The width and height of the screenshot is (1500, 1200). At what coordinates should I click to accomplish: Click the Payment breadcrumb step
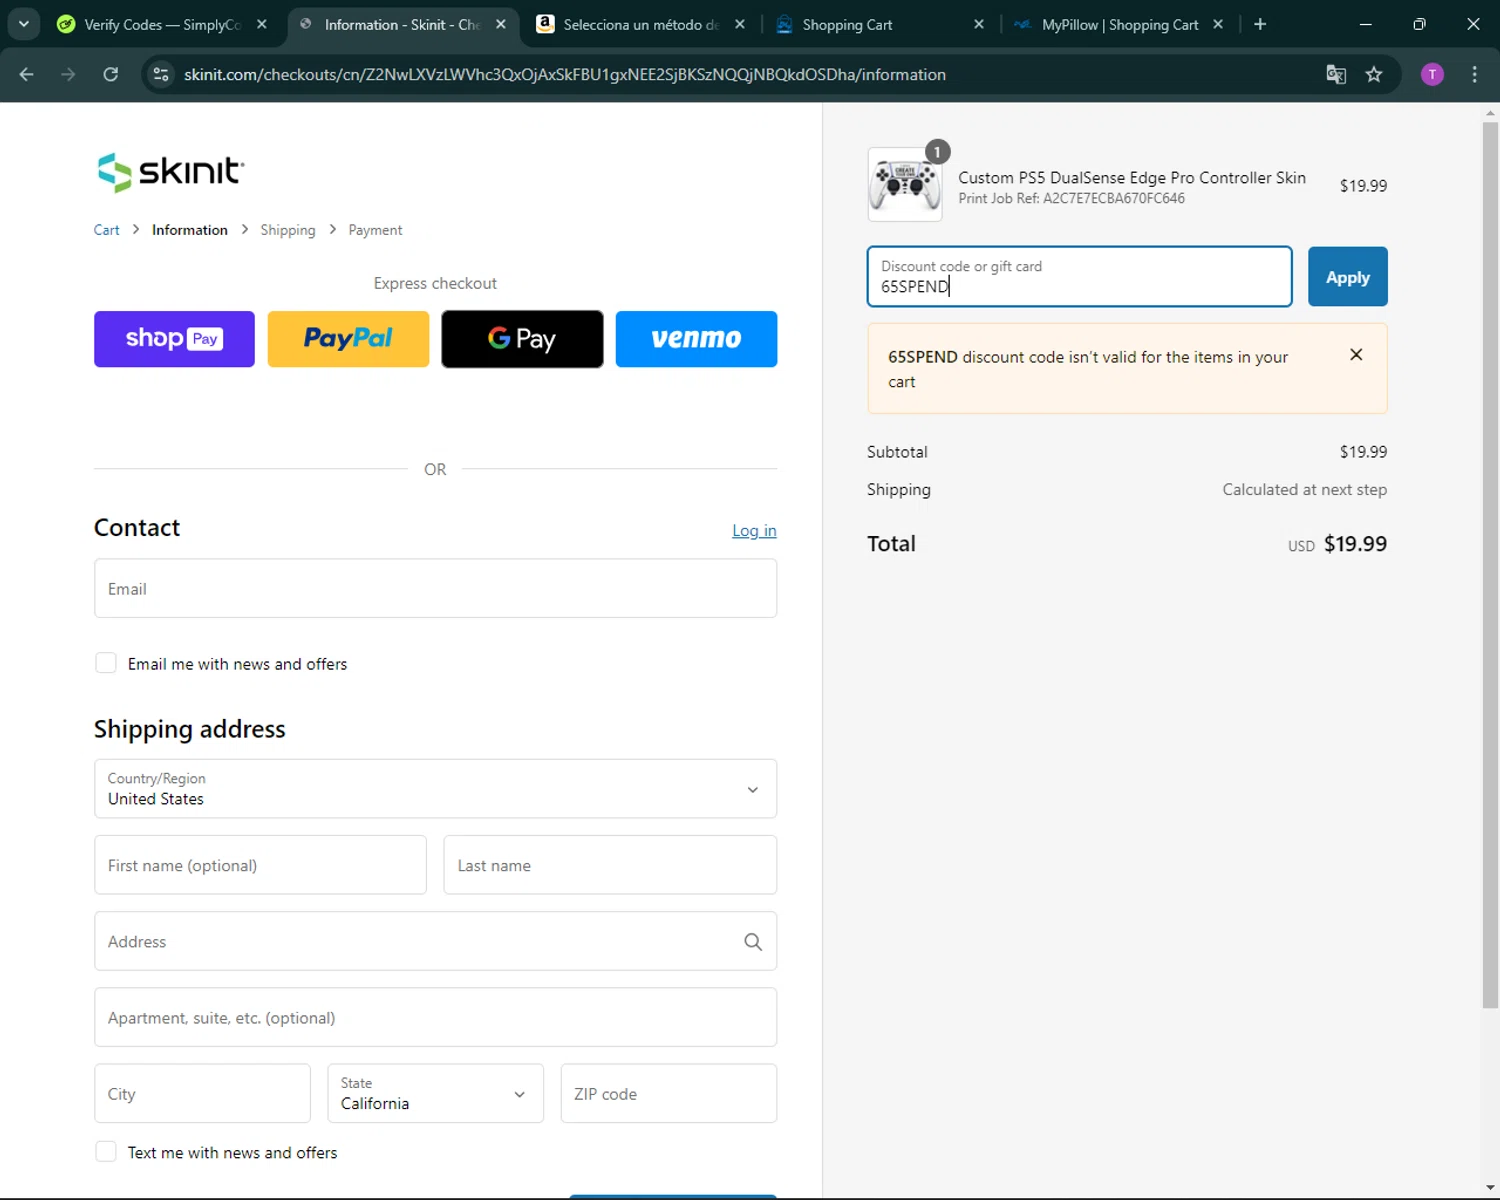375,230
